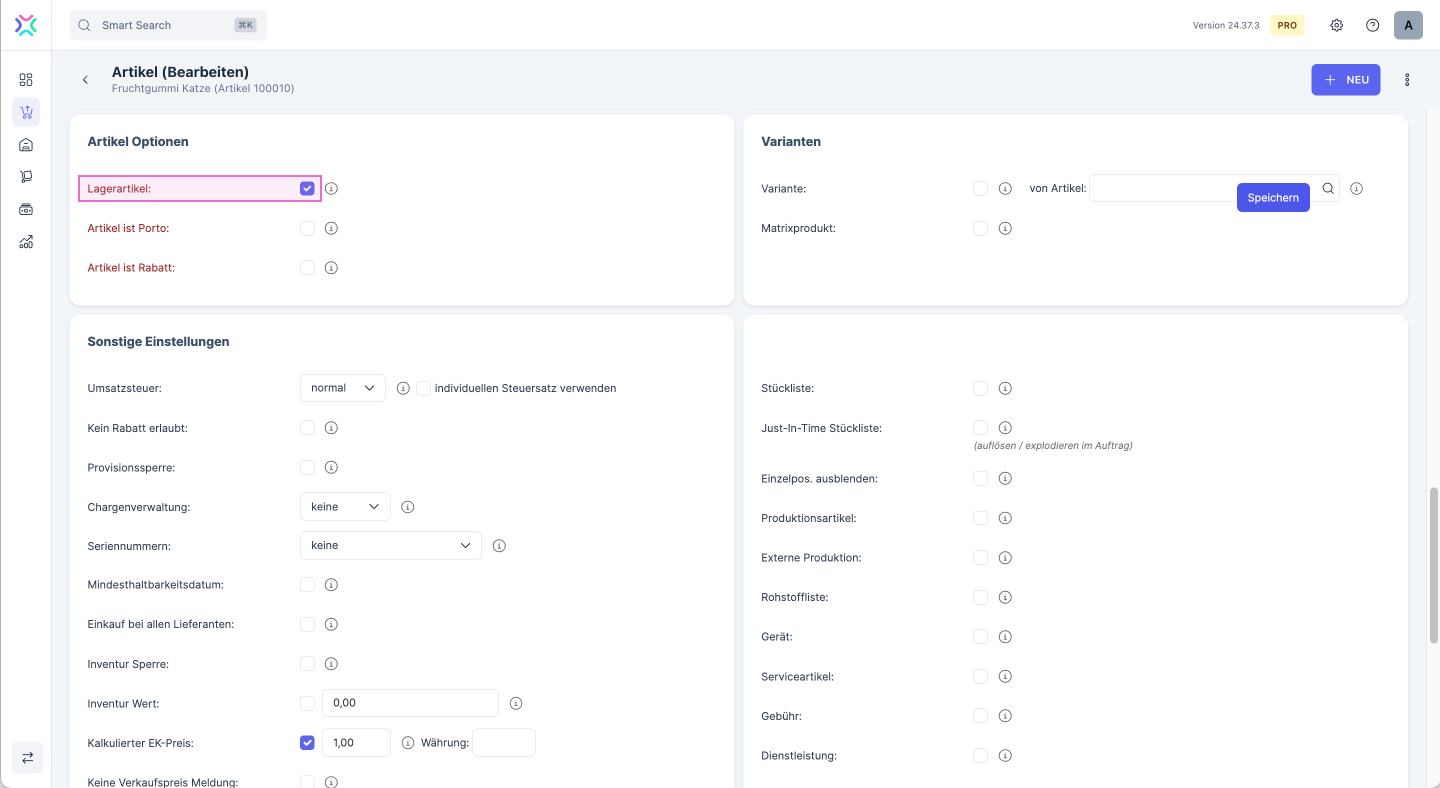The width and height of the screenshot is (1440, 788).
Task: Click search magnifier next to von Artikel
Action: coord(1328,188)
